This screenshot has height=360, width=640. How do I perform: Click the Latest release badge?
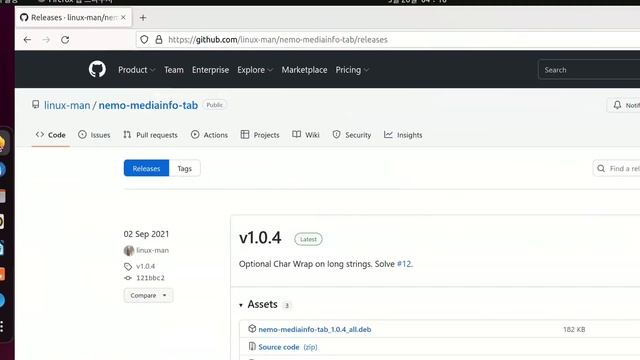(x=308, y=239)
